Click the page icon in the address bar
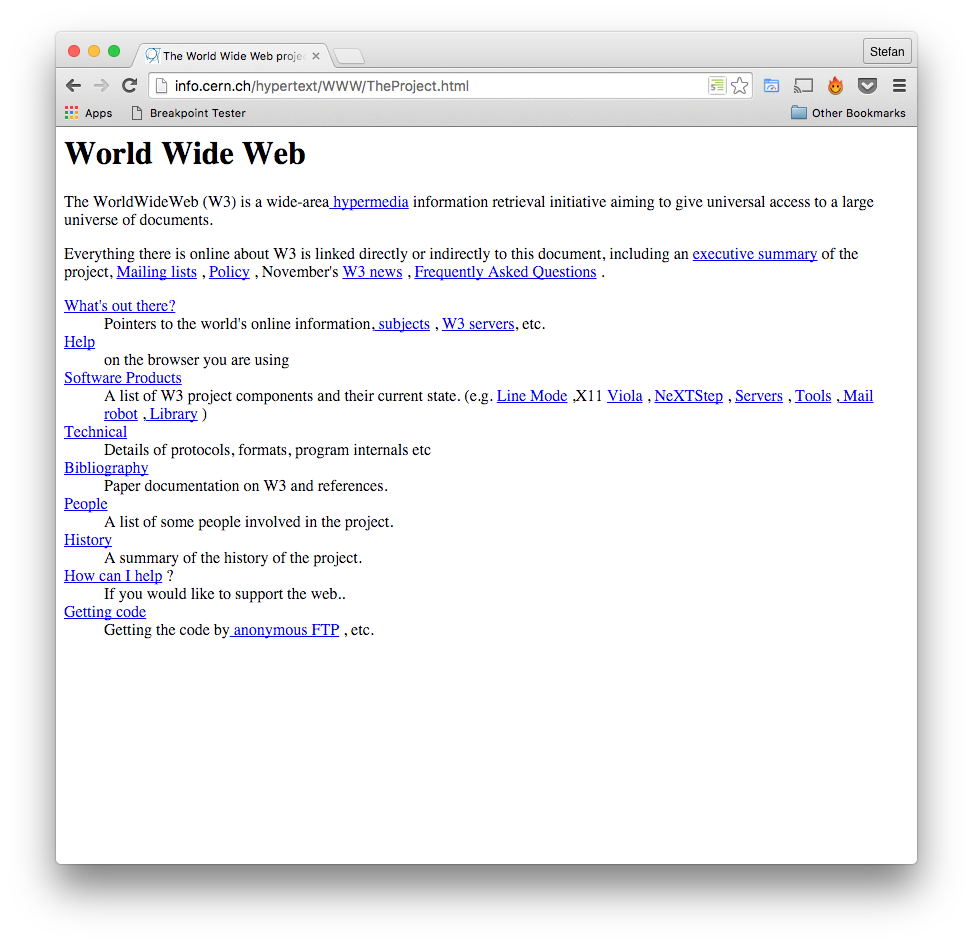The height and width of the screenshot is (944, 973). [x=161, y=86]
